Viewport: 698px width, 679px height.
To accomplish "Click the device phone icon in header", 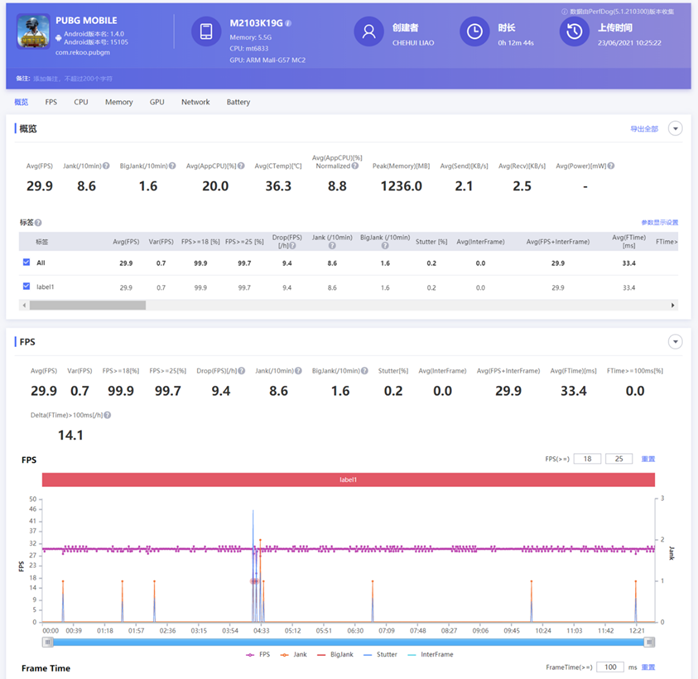I will coord(206,32).
